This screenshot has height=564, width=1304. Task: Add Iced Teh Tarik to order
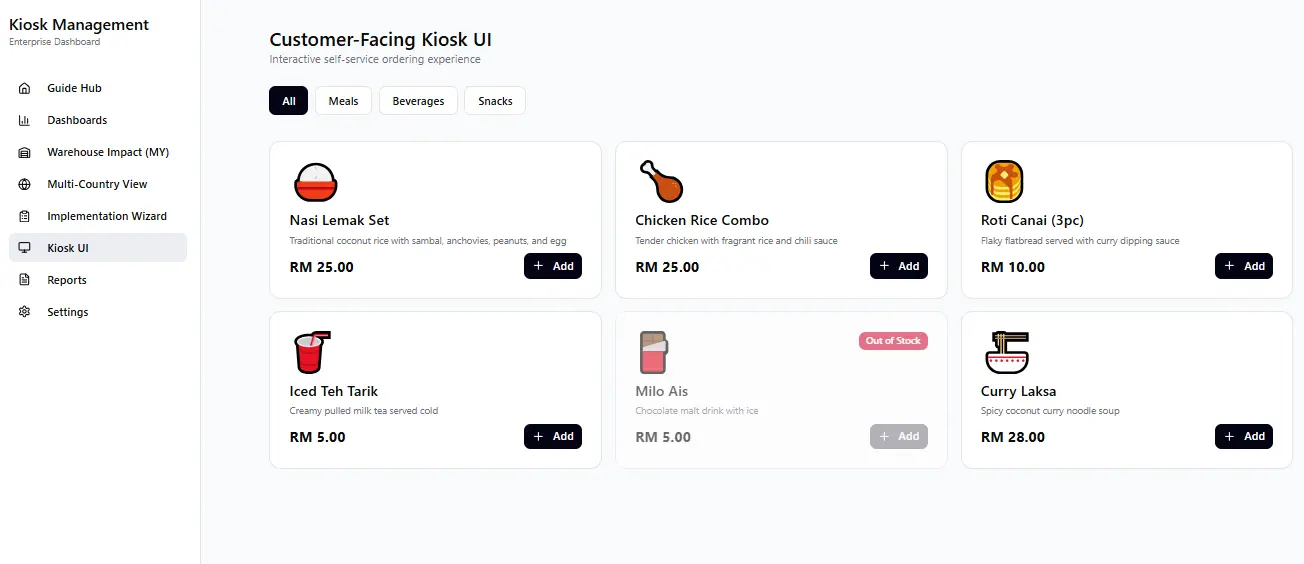(x=553, y=436)
